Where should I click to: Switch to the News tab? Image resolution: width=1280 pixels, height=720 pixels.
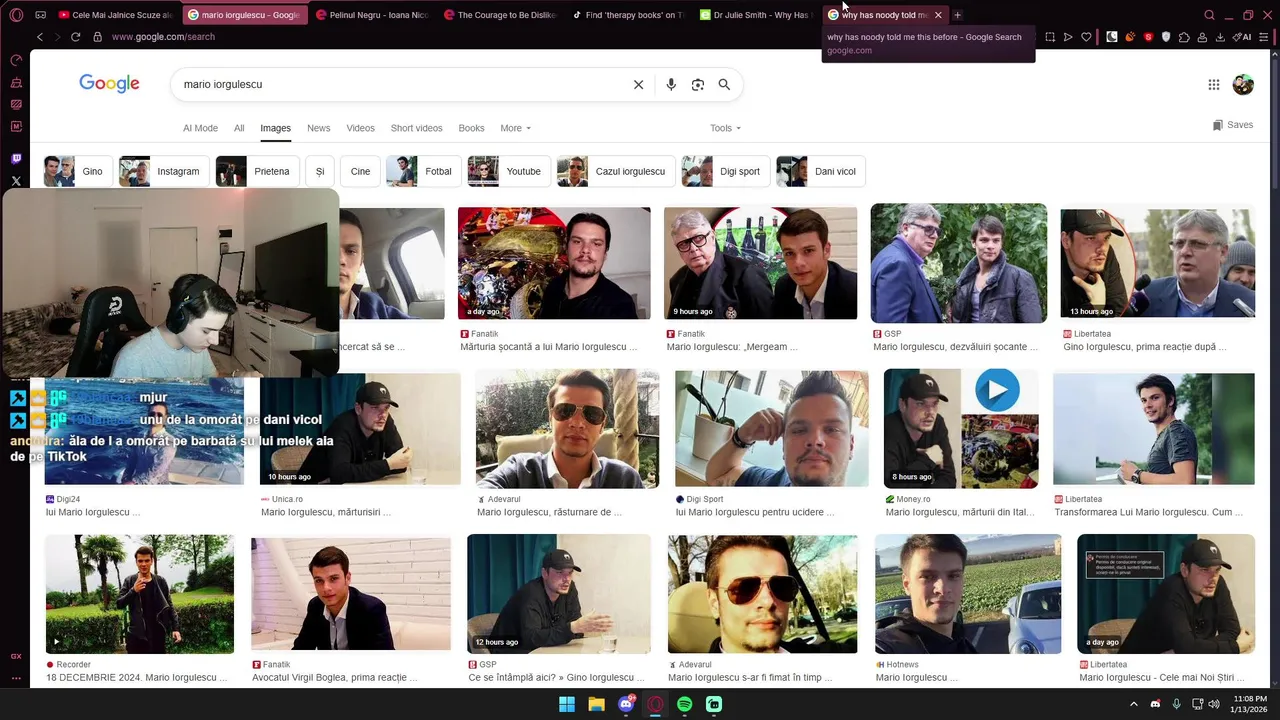(319, 128)
